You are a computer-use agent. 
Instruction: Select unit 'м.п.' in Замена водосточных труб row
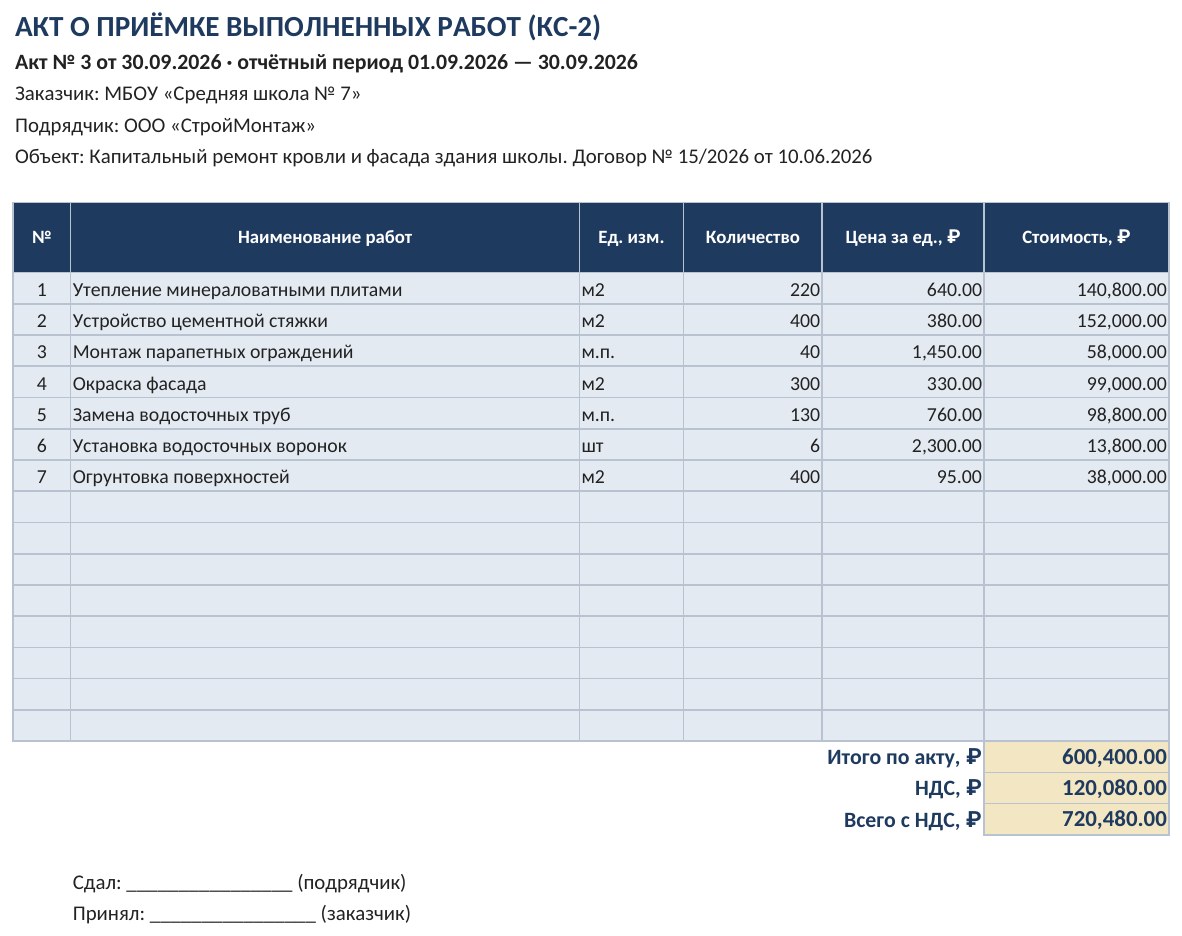point(631,414)
